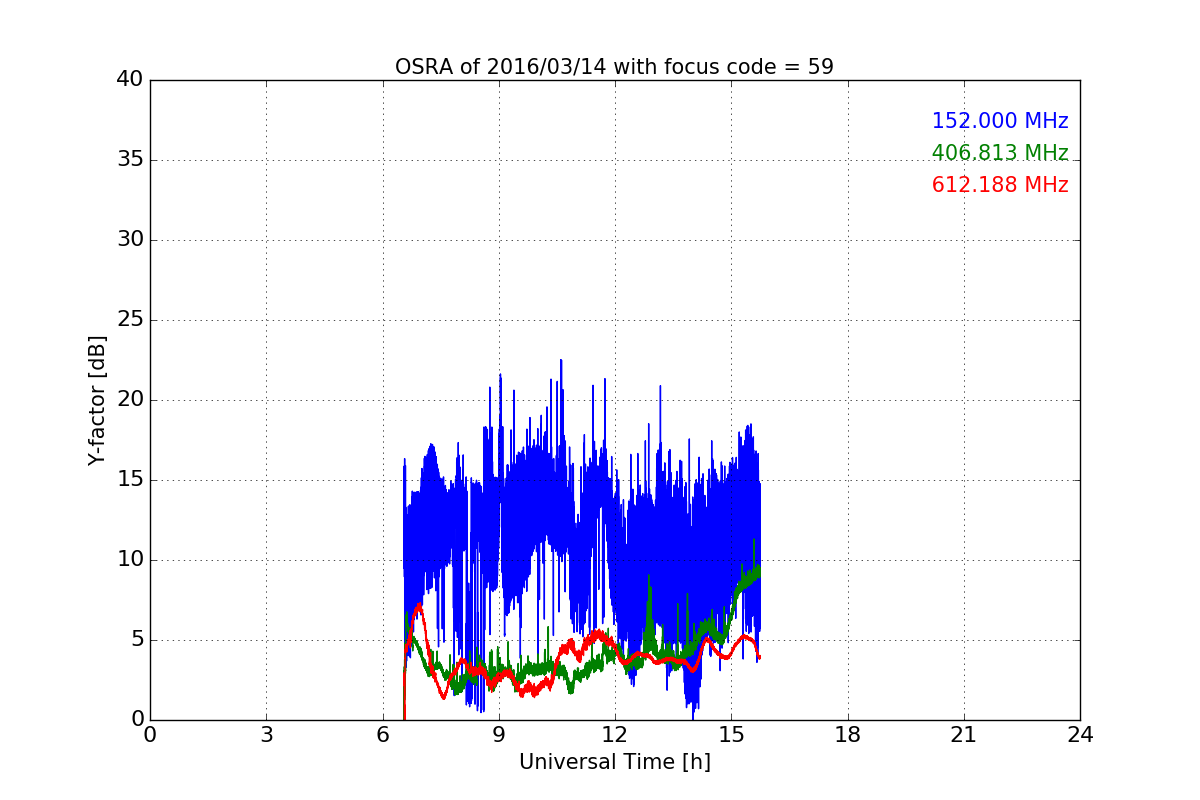Screen dimensions: 1200x800
Task: Click the y-axis tick label 40
Action: coord(130,80)
